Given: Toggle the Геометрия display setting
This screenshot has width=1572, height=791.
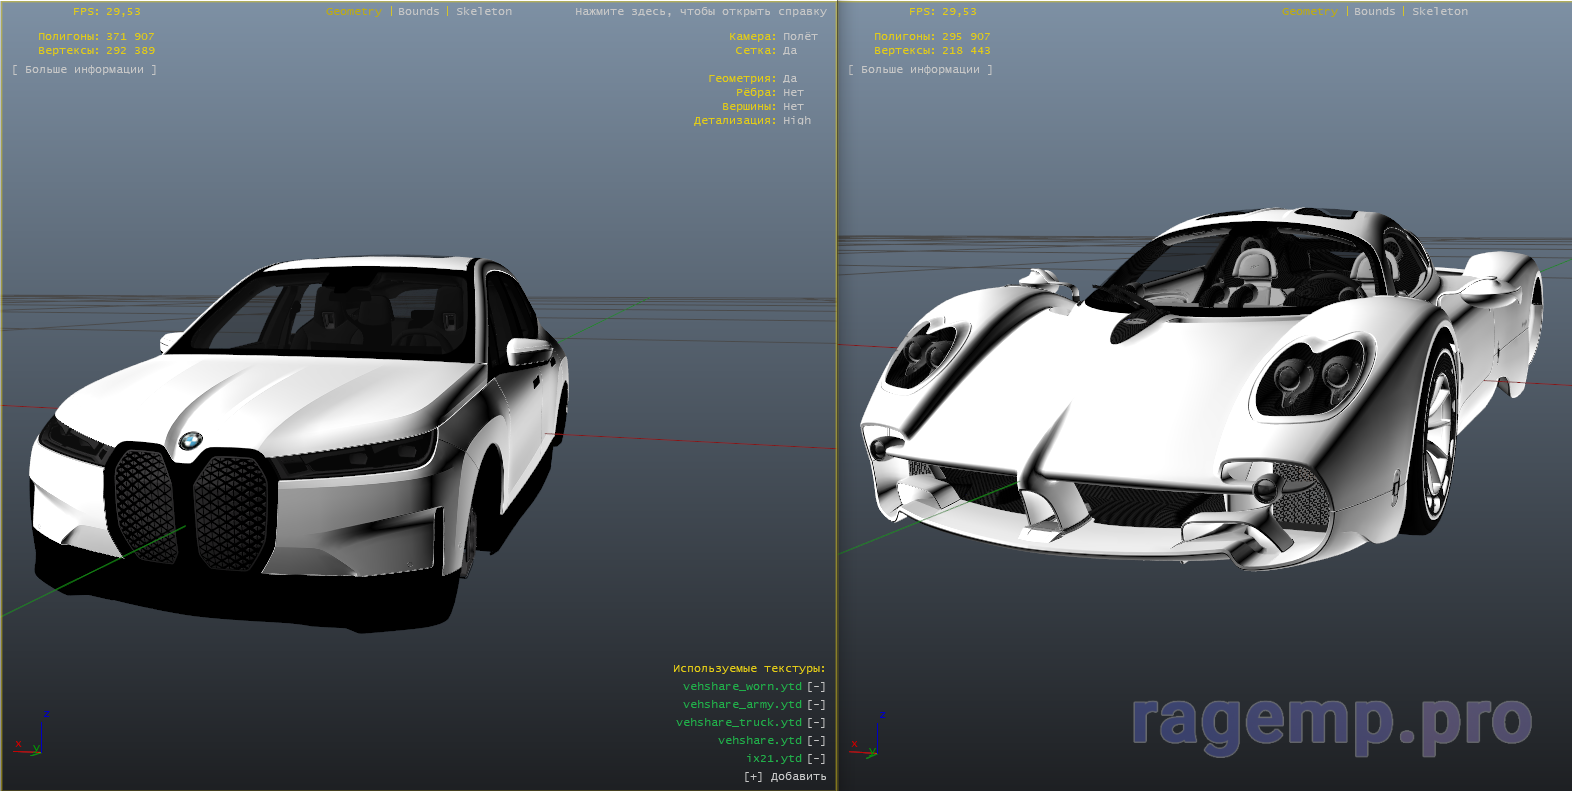Looking at the screenshot, I should pyautogui.click(x=789, y=79).
